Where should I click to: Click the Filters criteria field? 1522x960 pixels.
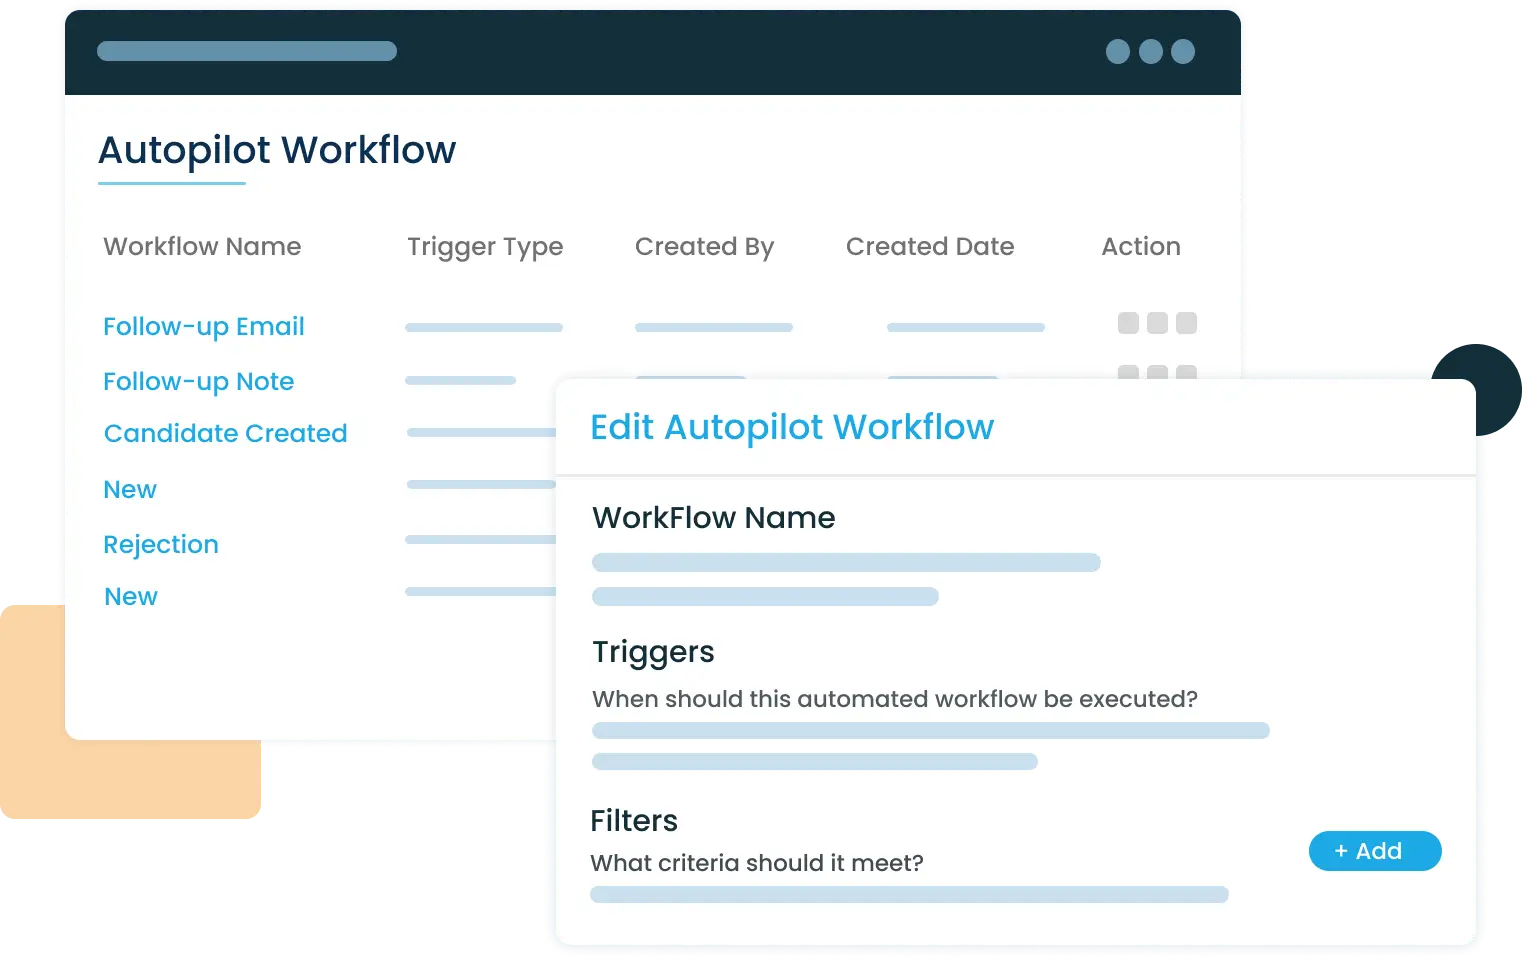click(x=909, y=894)
